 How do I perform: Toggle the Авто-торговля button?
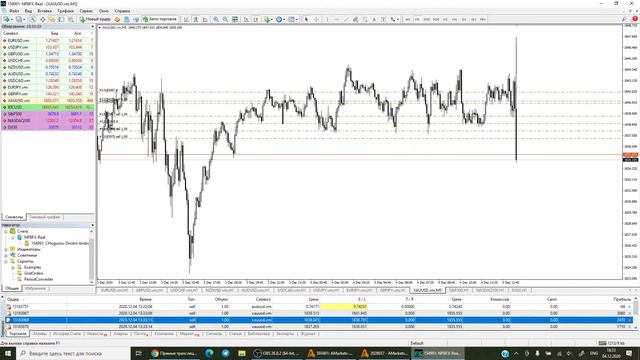[x=160, y=19]
